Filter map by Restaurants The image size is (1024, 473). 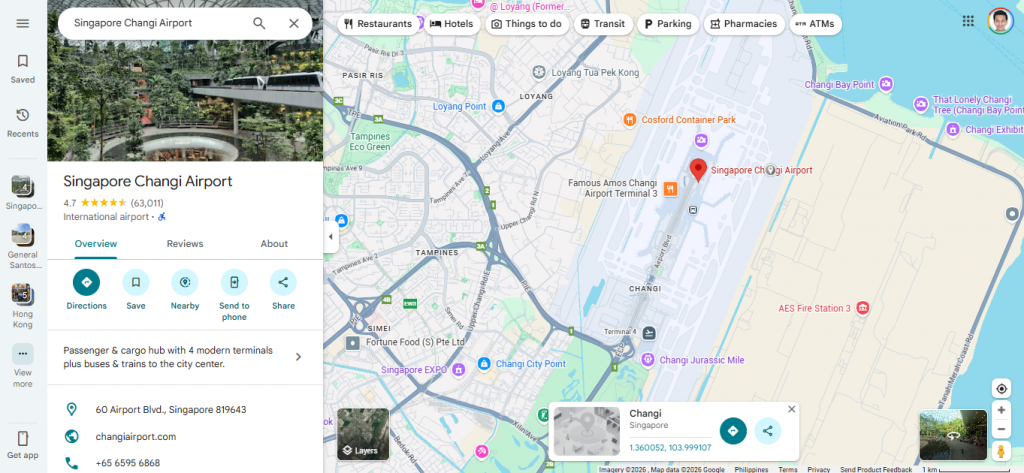click(377, 24)
